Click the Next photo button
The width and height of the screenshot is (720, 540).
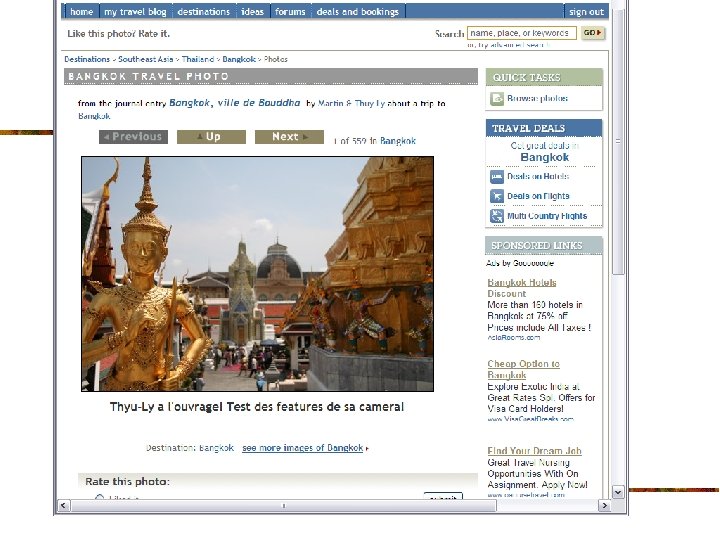[289, 137]
